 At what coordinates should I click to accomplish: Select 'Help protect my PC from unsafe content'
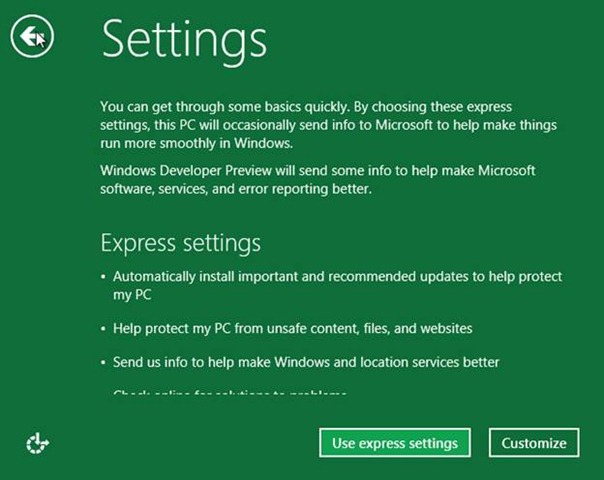293,329
